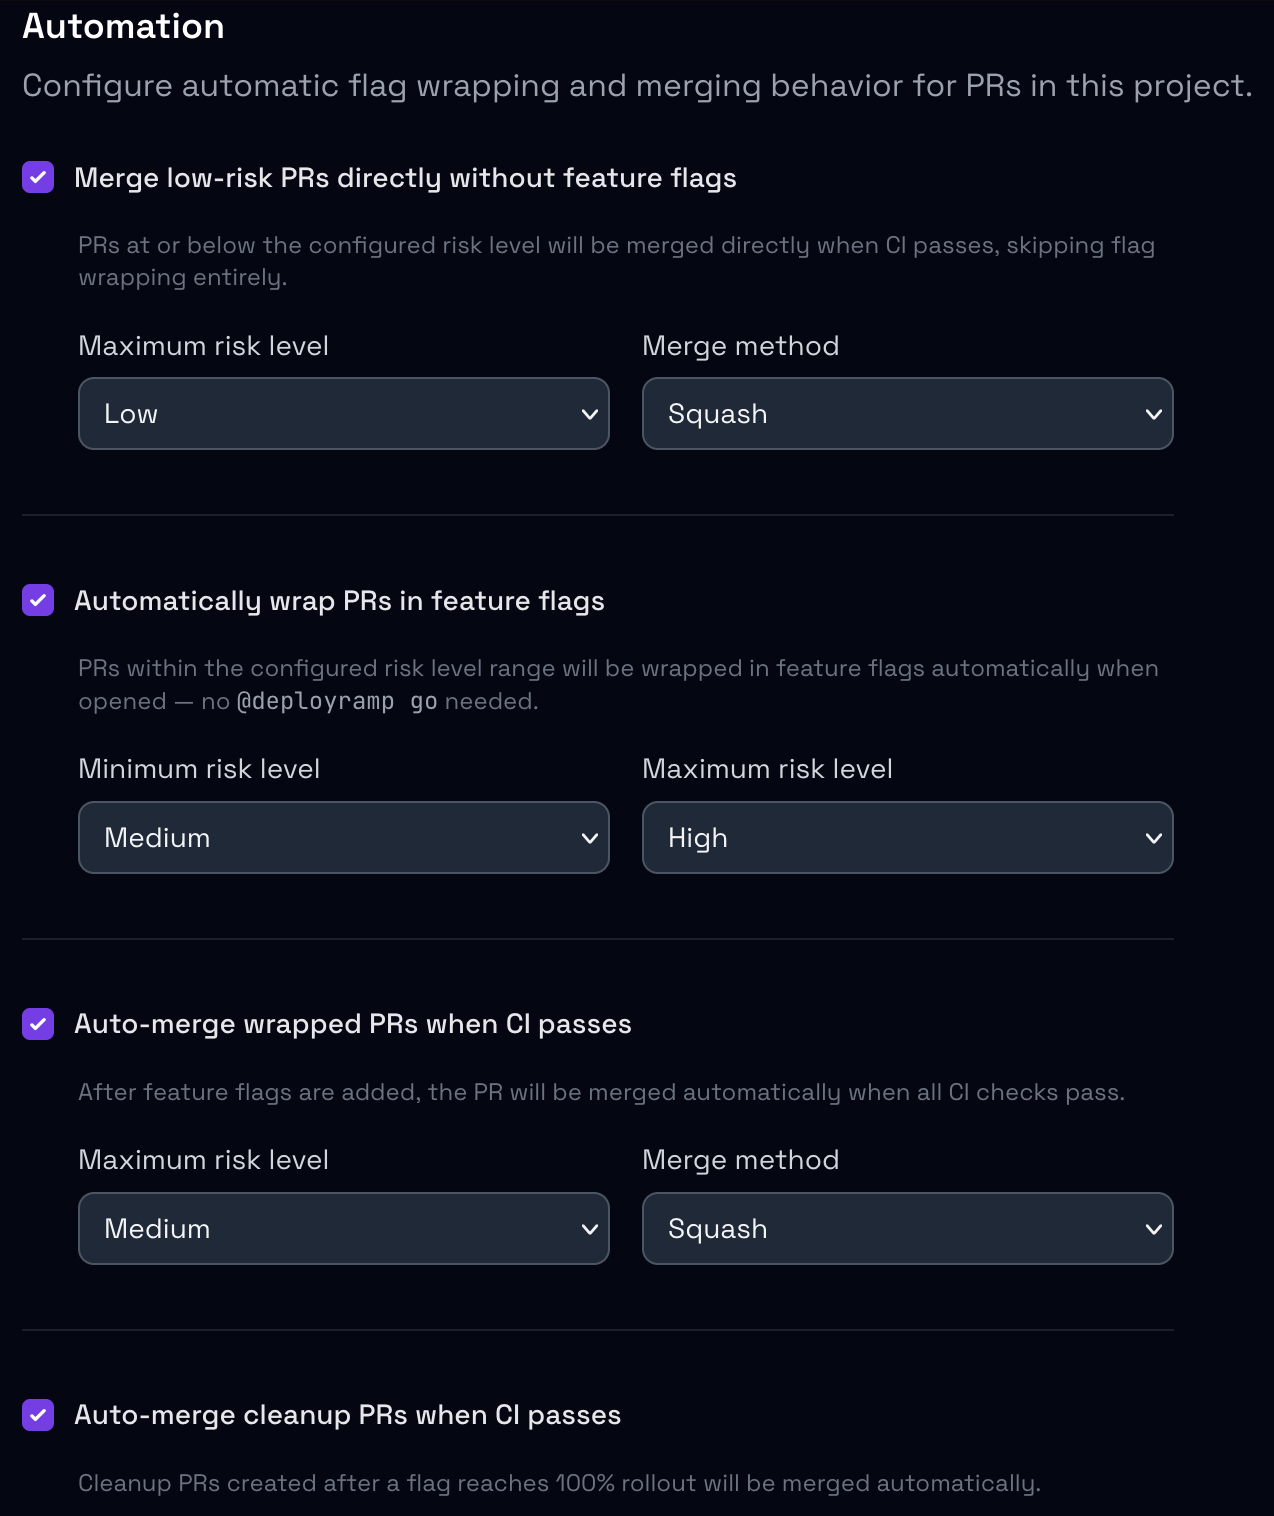1274x1516 pixels.
Task: Click the "Minimum risk level" field label
Action: point(199,769)
